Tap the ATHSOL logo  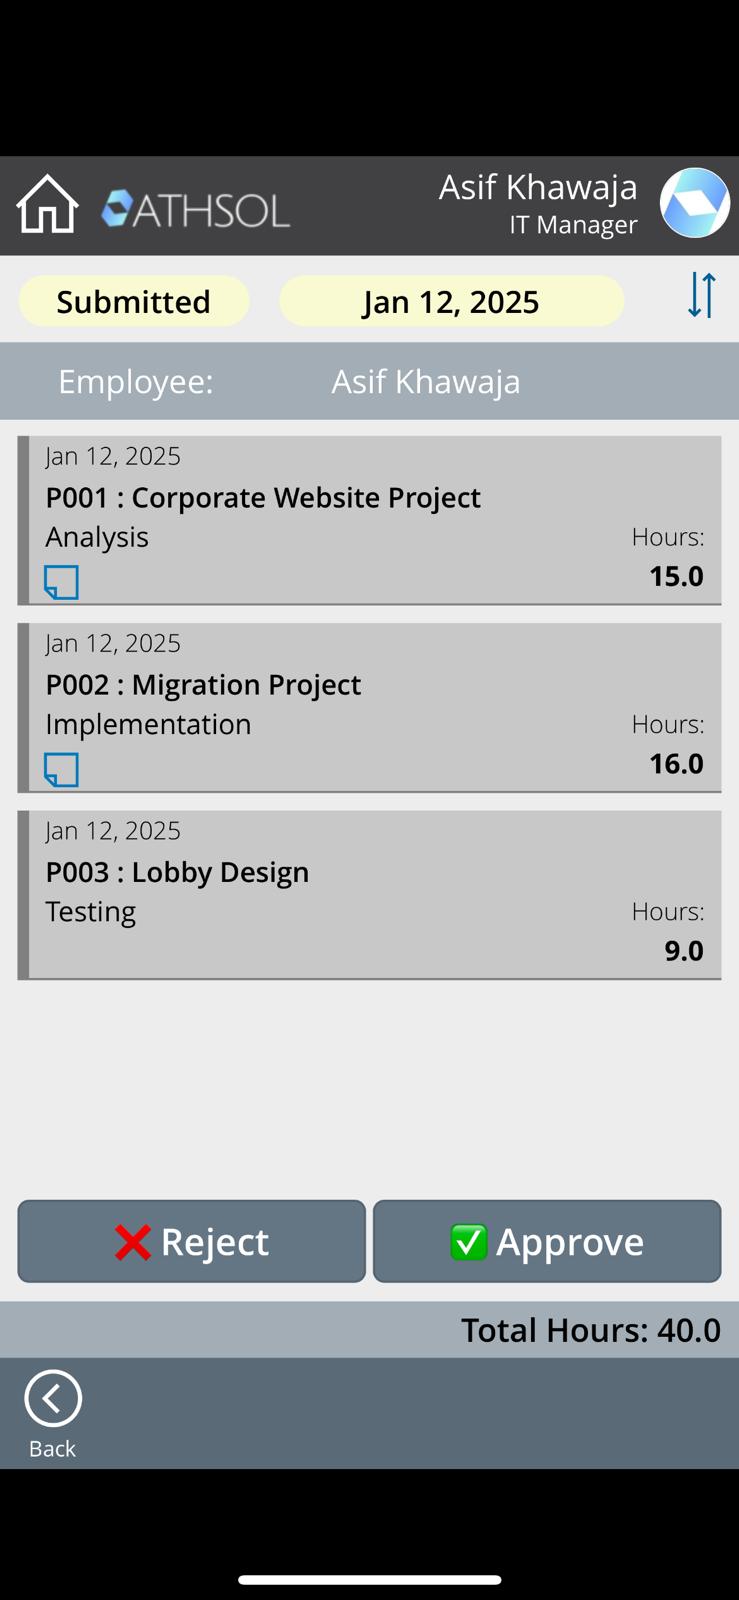[196, 209]
